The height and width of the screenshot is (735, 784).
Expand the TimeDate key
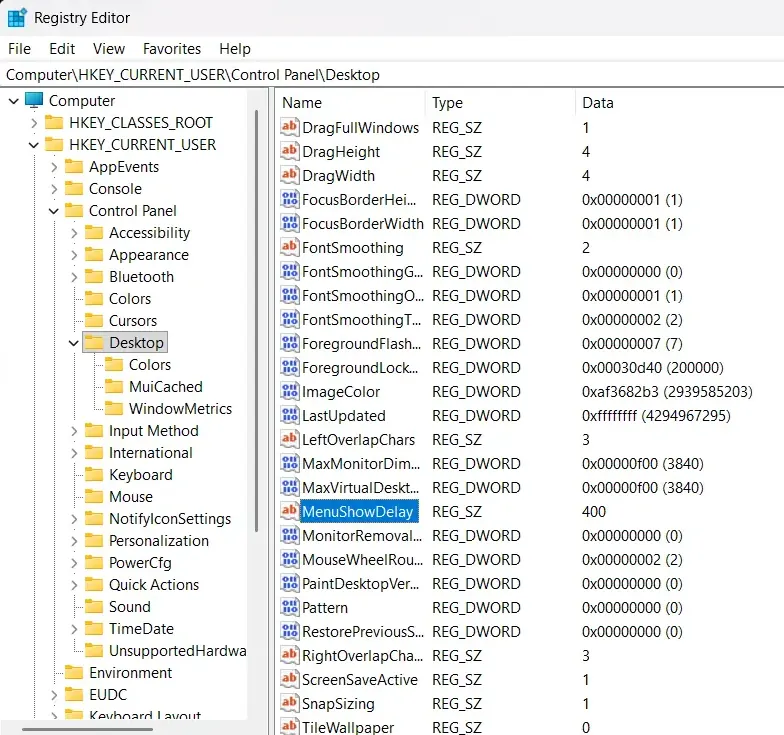click(x=74, y=628)
